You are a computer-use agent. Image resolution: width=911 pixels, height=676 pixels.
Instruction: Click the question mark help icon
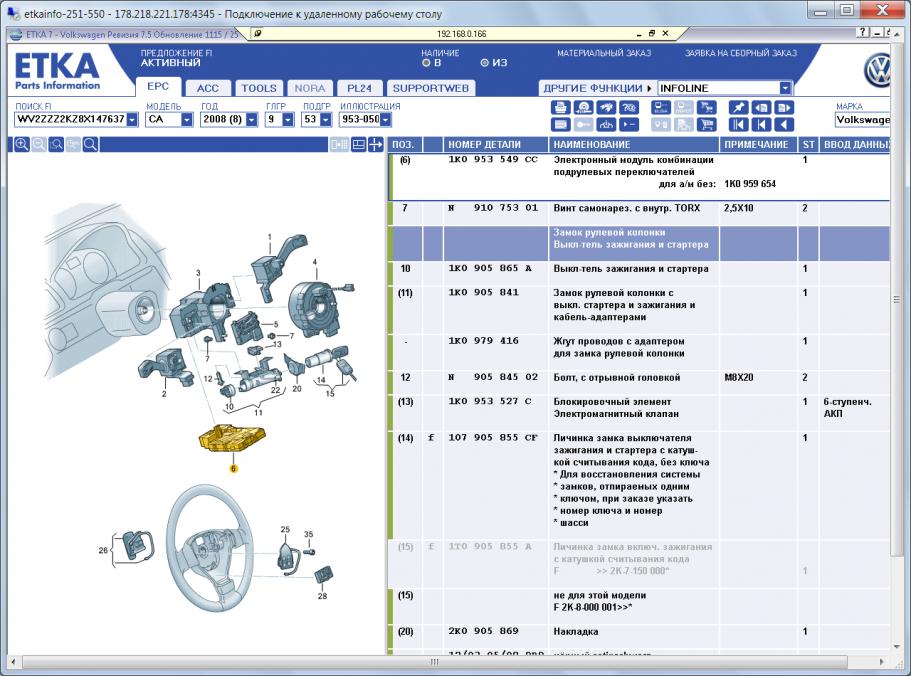[x=629, y=107]
